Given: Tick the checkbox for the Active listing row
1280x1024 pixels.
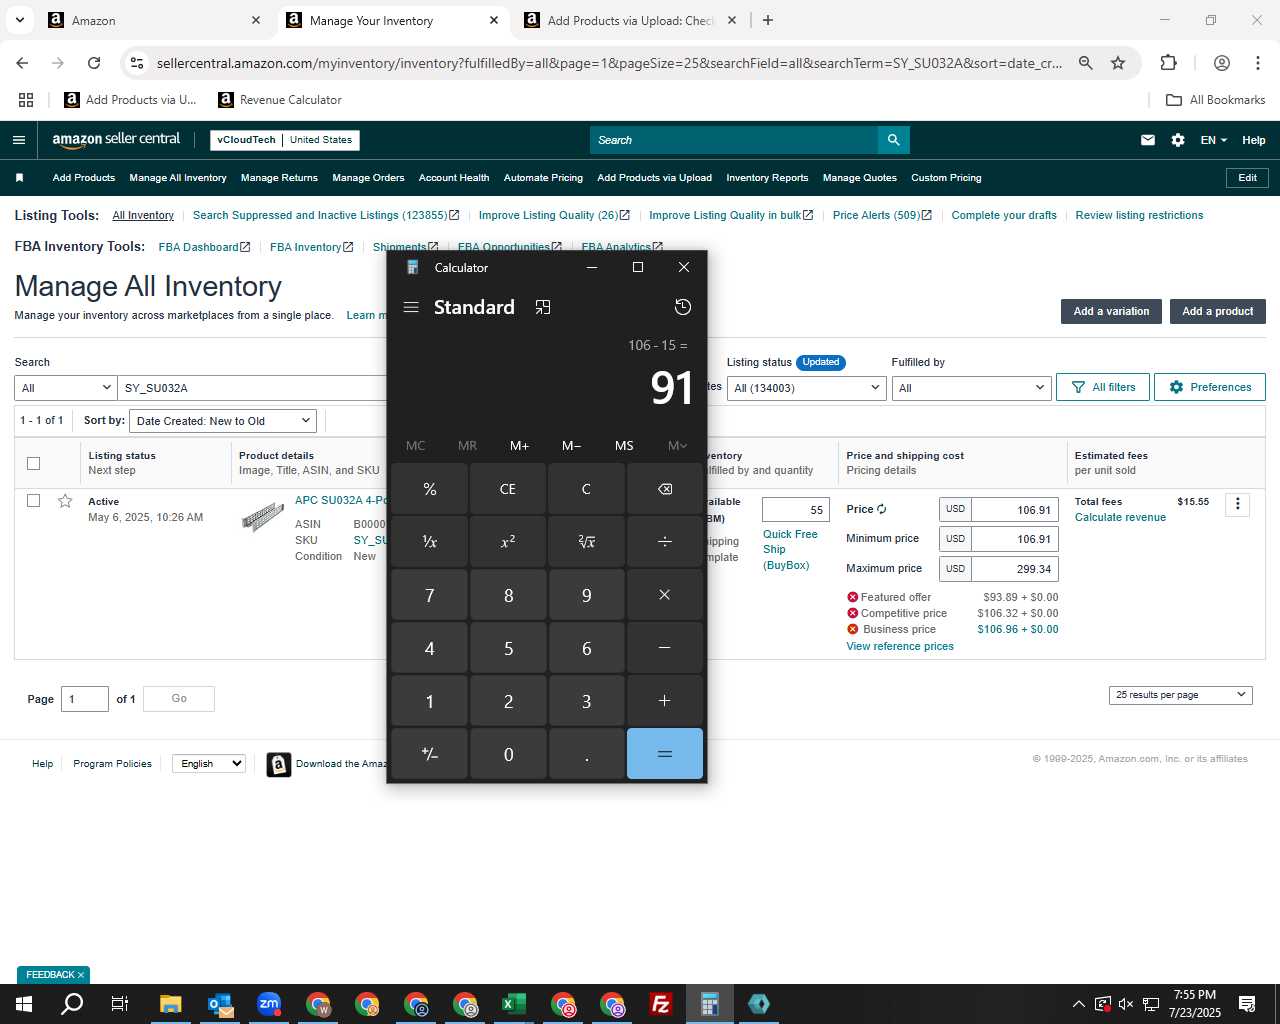Looking at the screenshot, I should pos(33,500).
